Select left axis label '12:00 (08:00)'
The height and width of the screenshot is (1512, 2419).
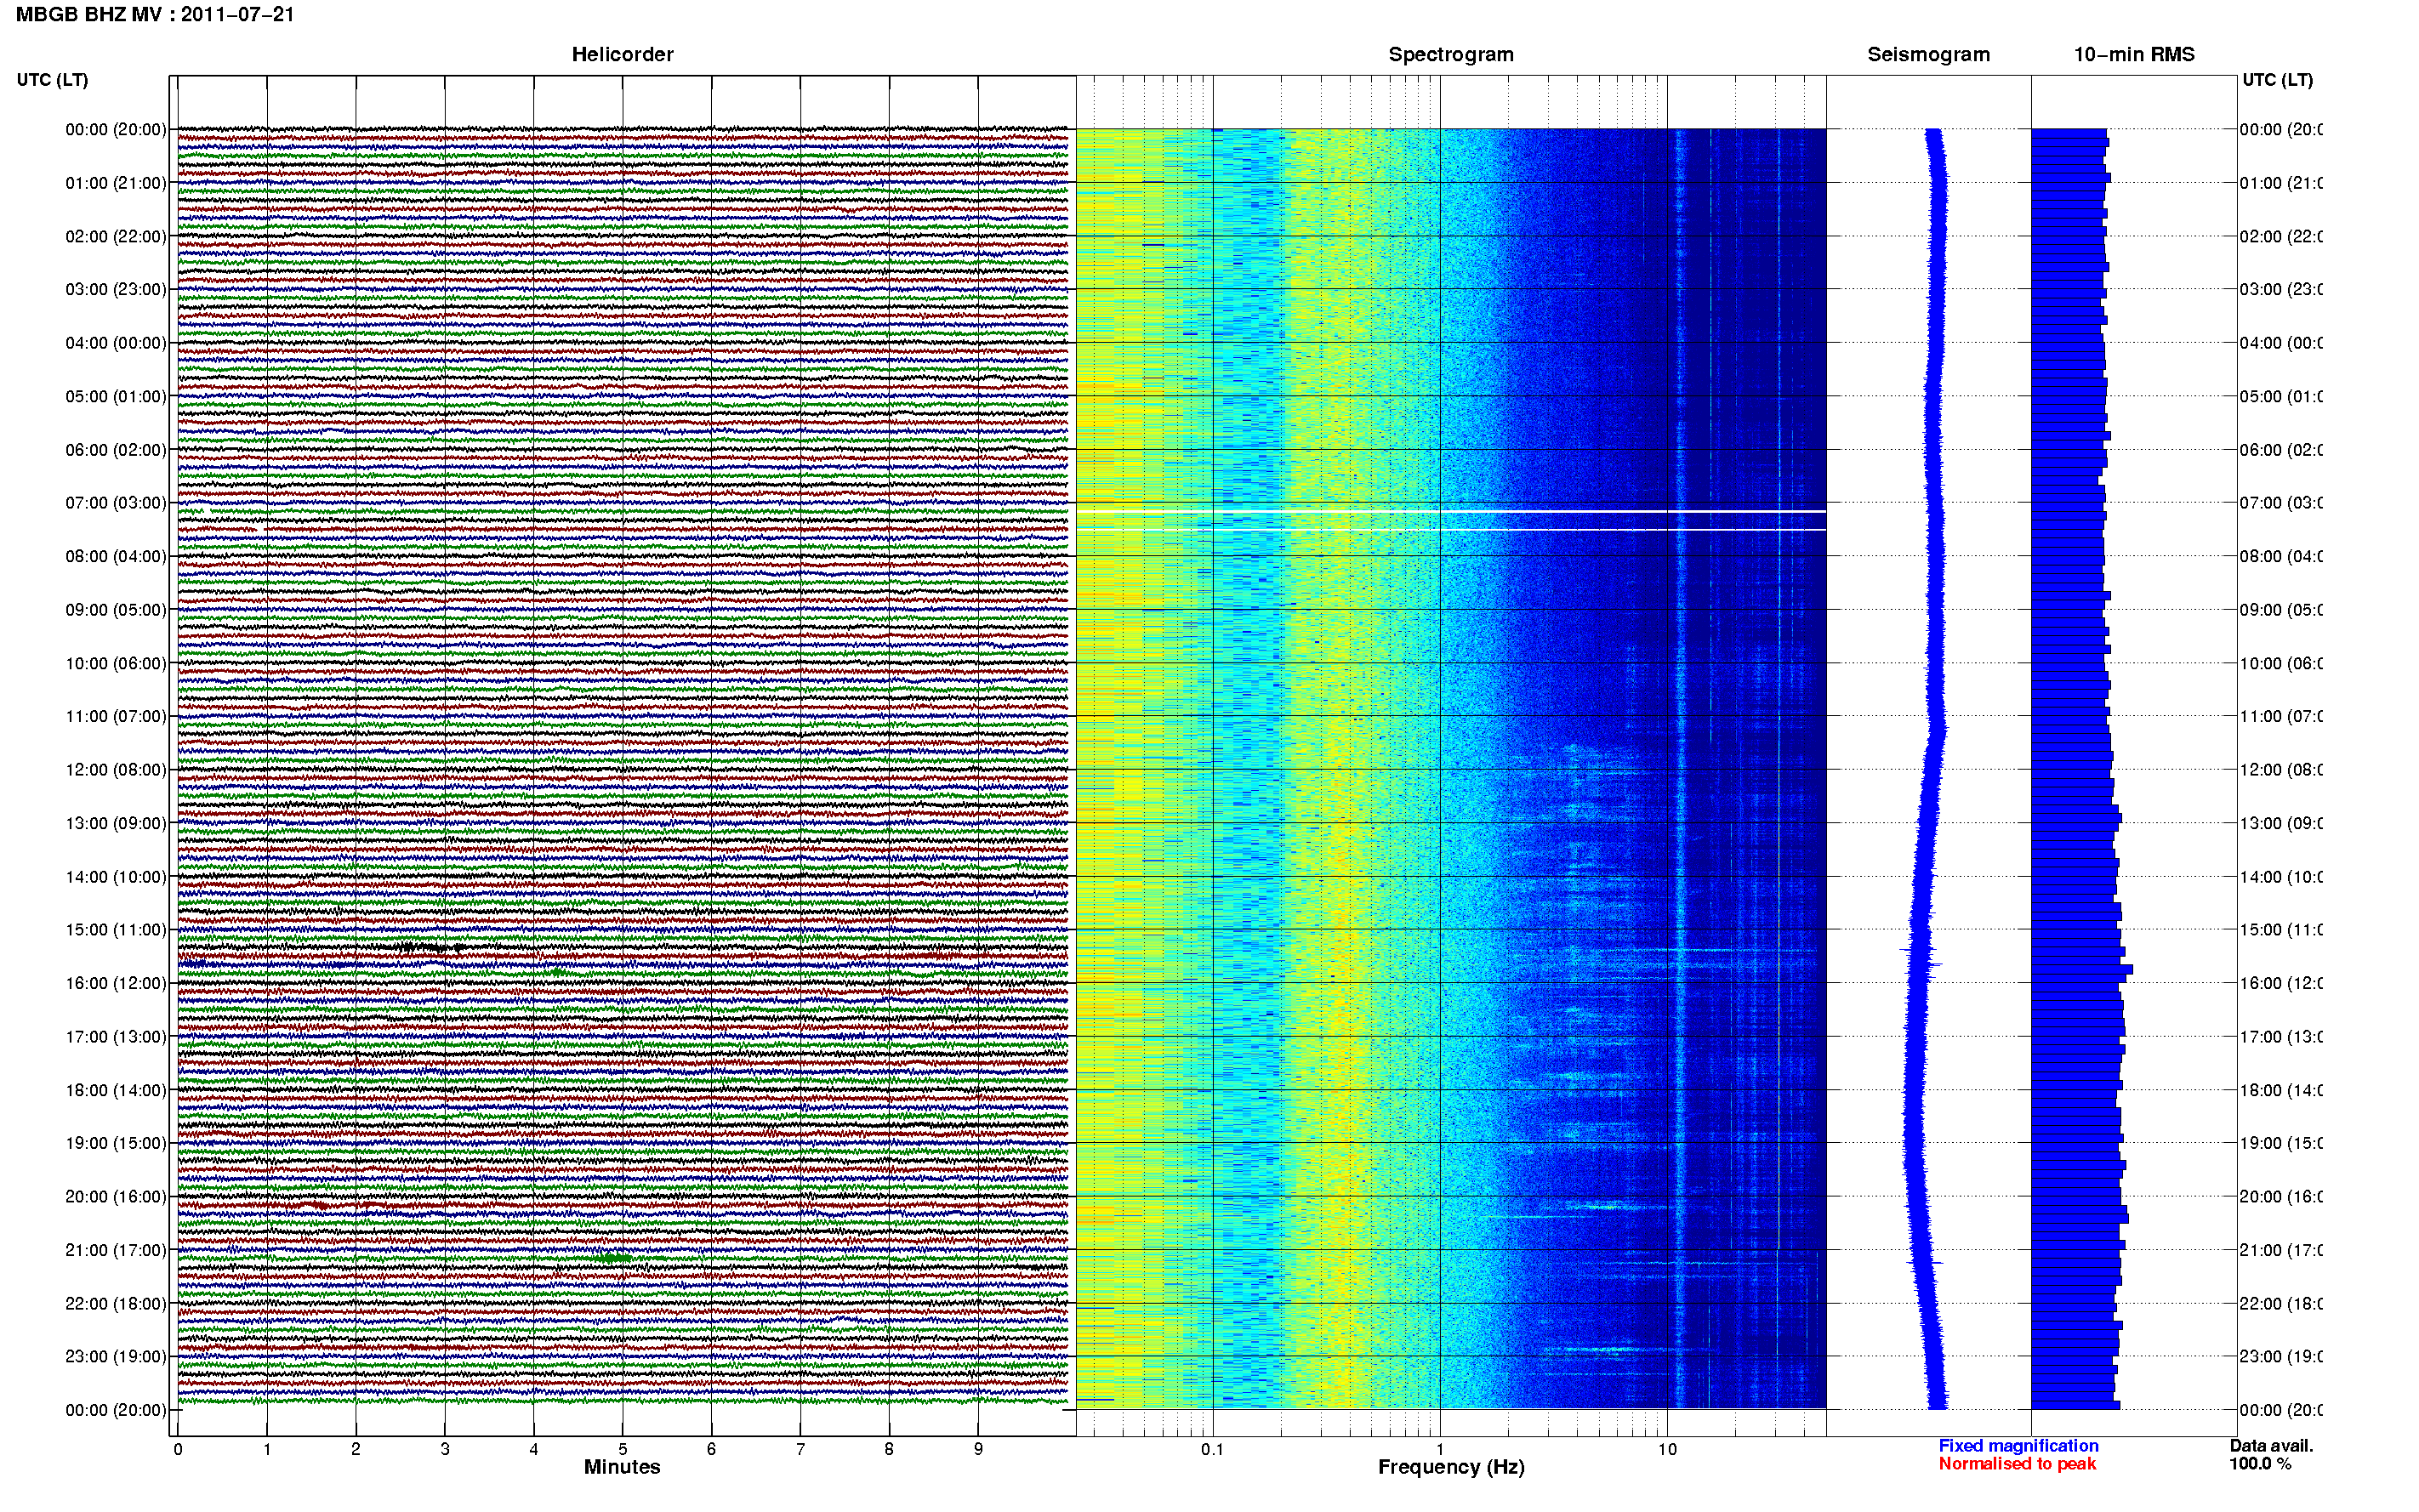click(x=116, y=770)
